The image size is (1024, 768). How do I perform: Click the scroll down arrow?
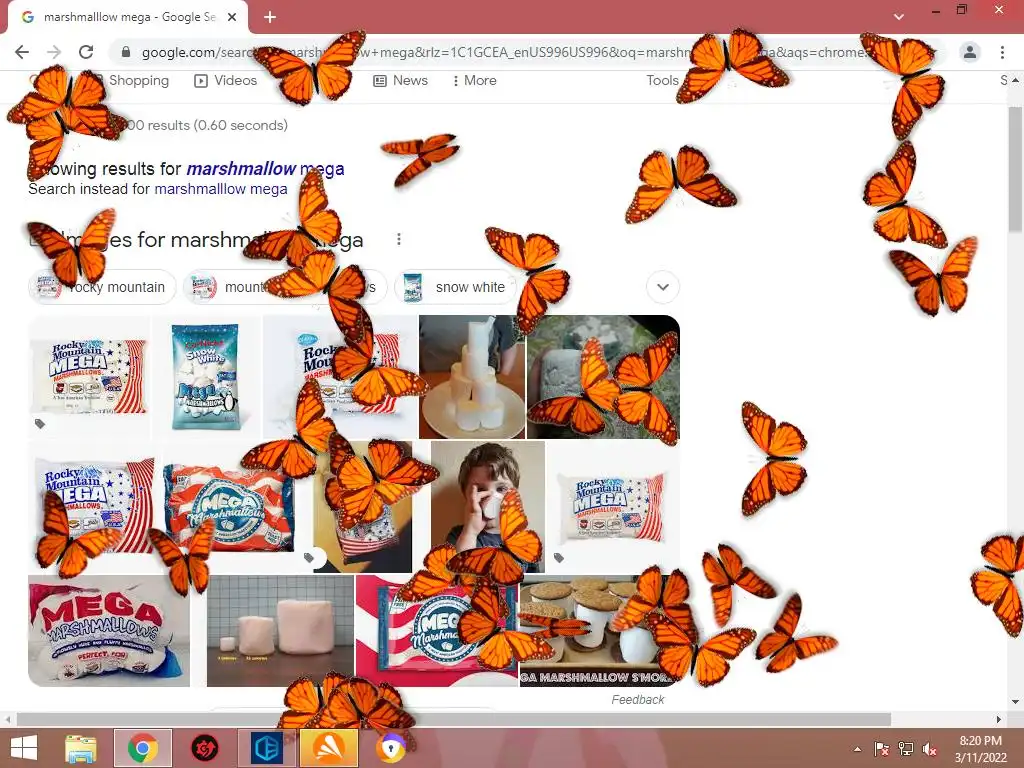coord(1016,702)
